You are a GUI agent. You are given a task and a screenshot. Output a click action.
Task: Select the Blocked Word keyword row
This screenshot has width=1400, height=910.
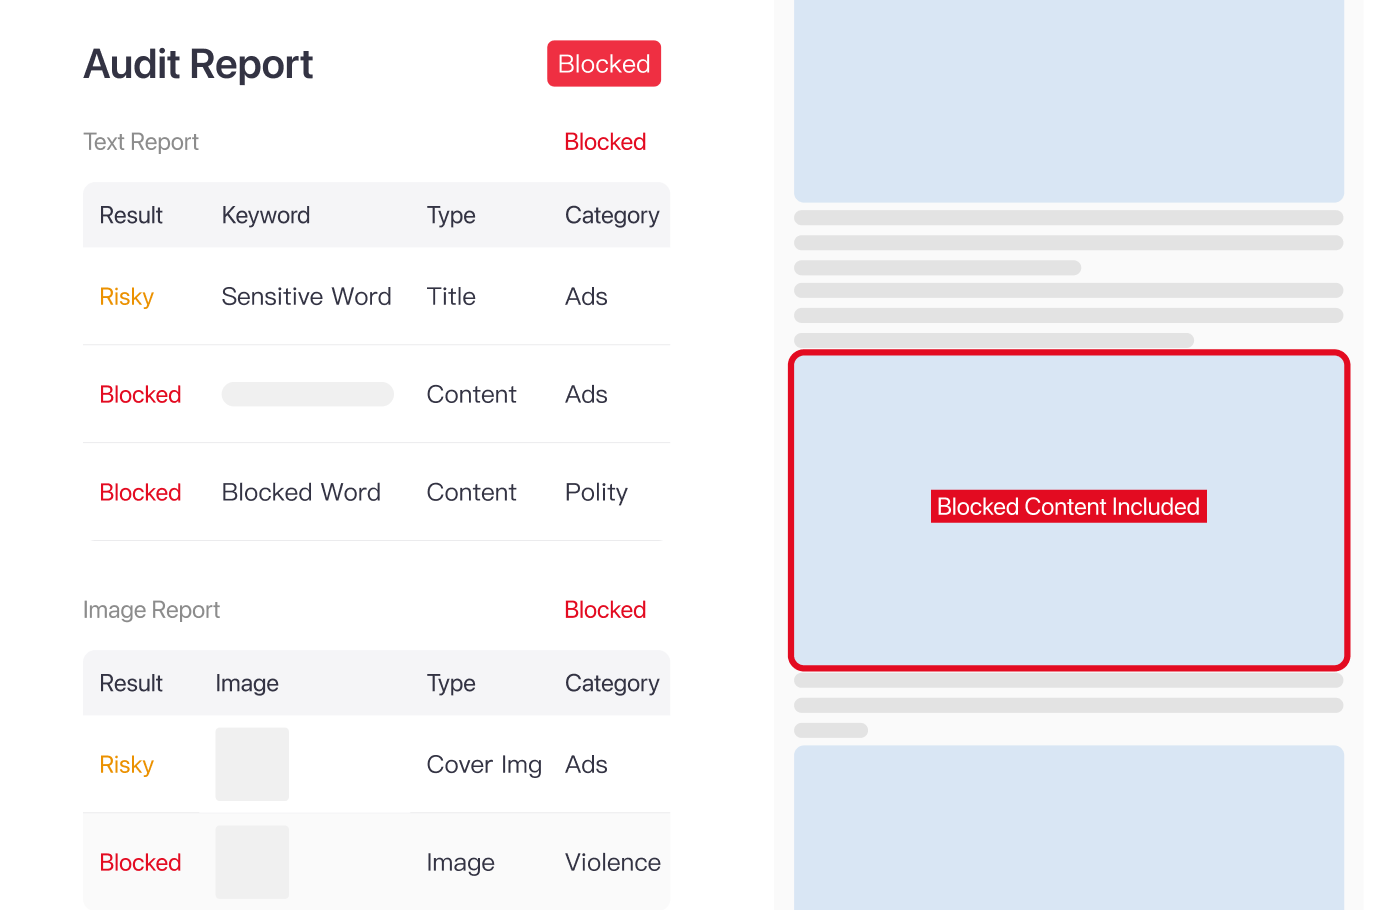tap(301, 492)
